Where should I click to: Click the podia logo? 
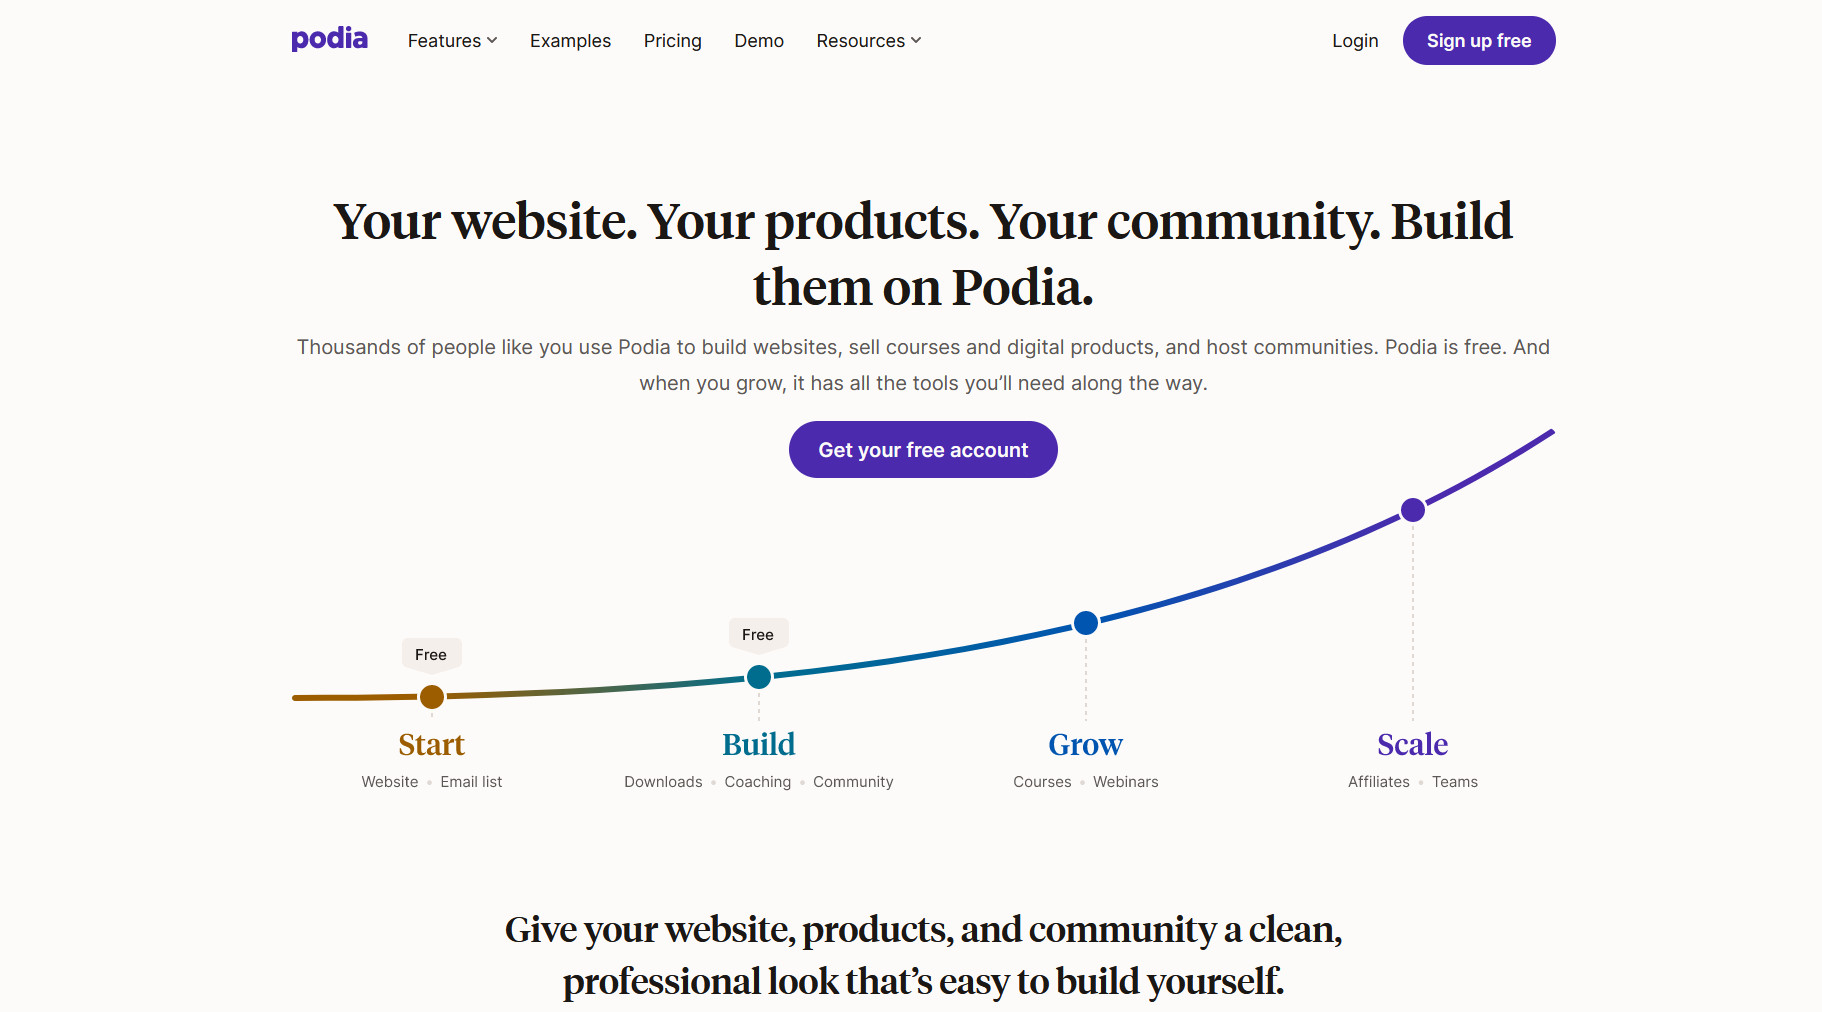(x=329, y=39)
